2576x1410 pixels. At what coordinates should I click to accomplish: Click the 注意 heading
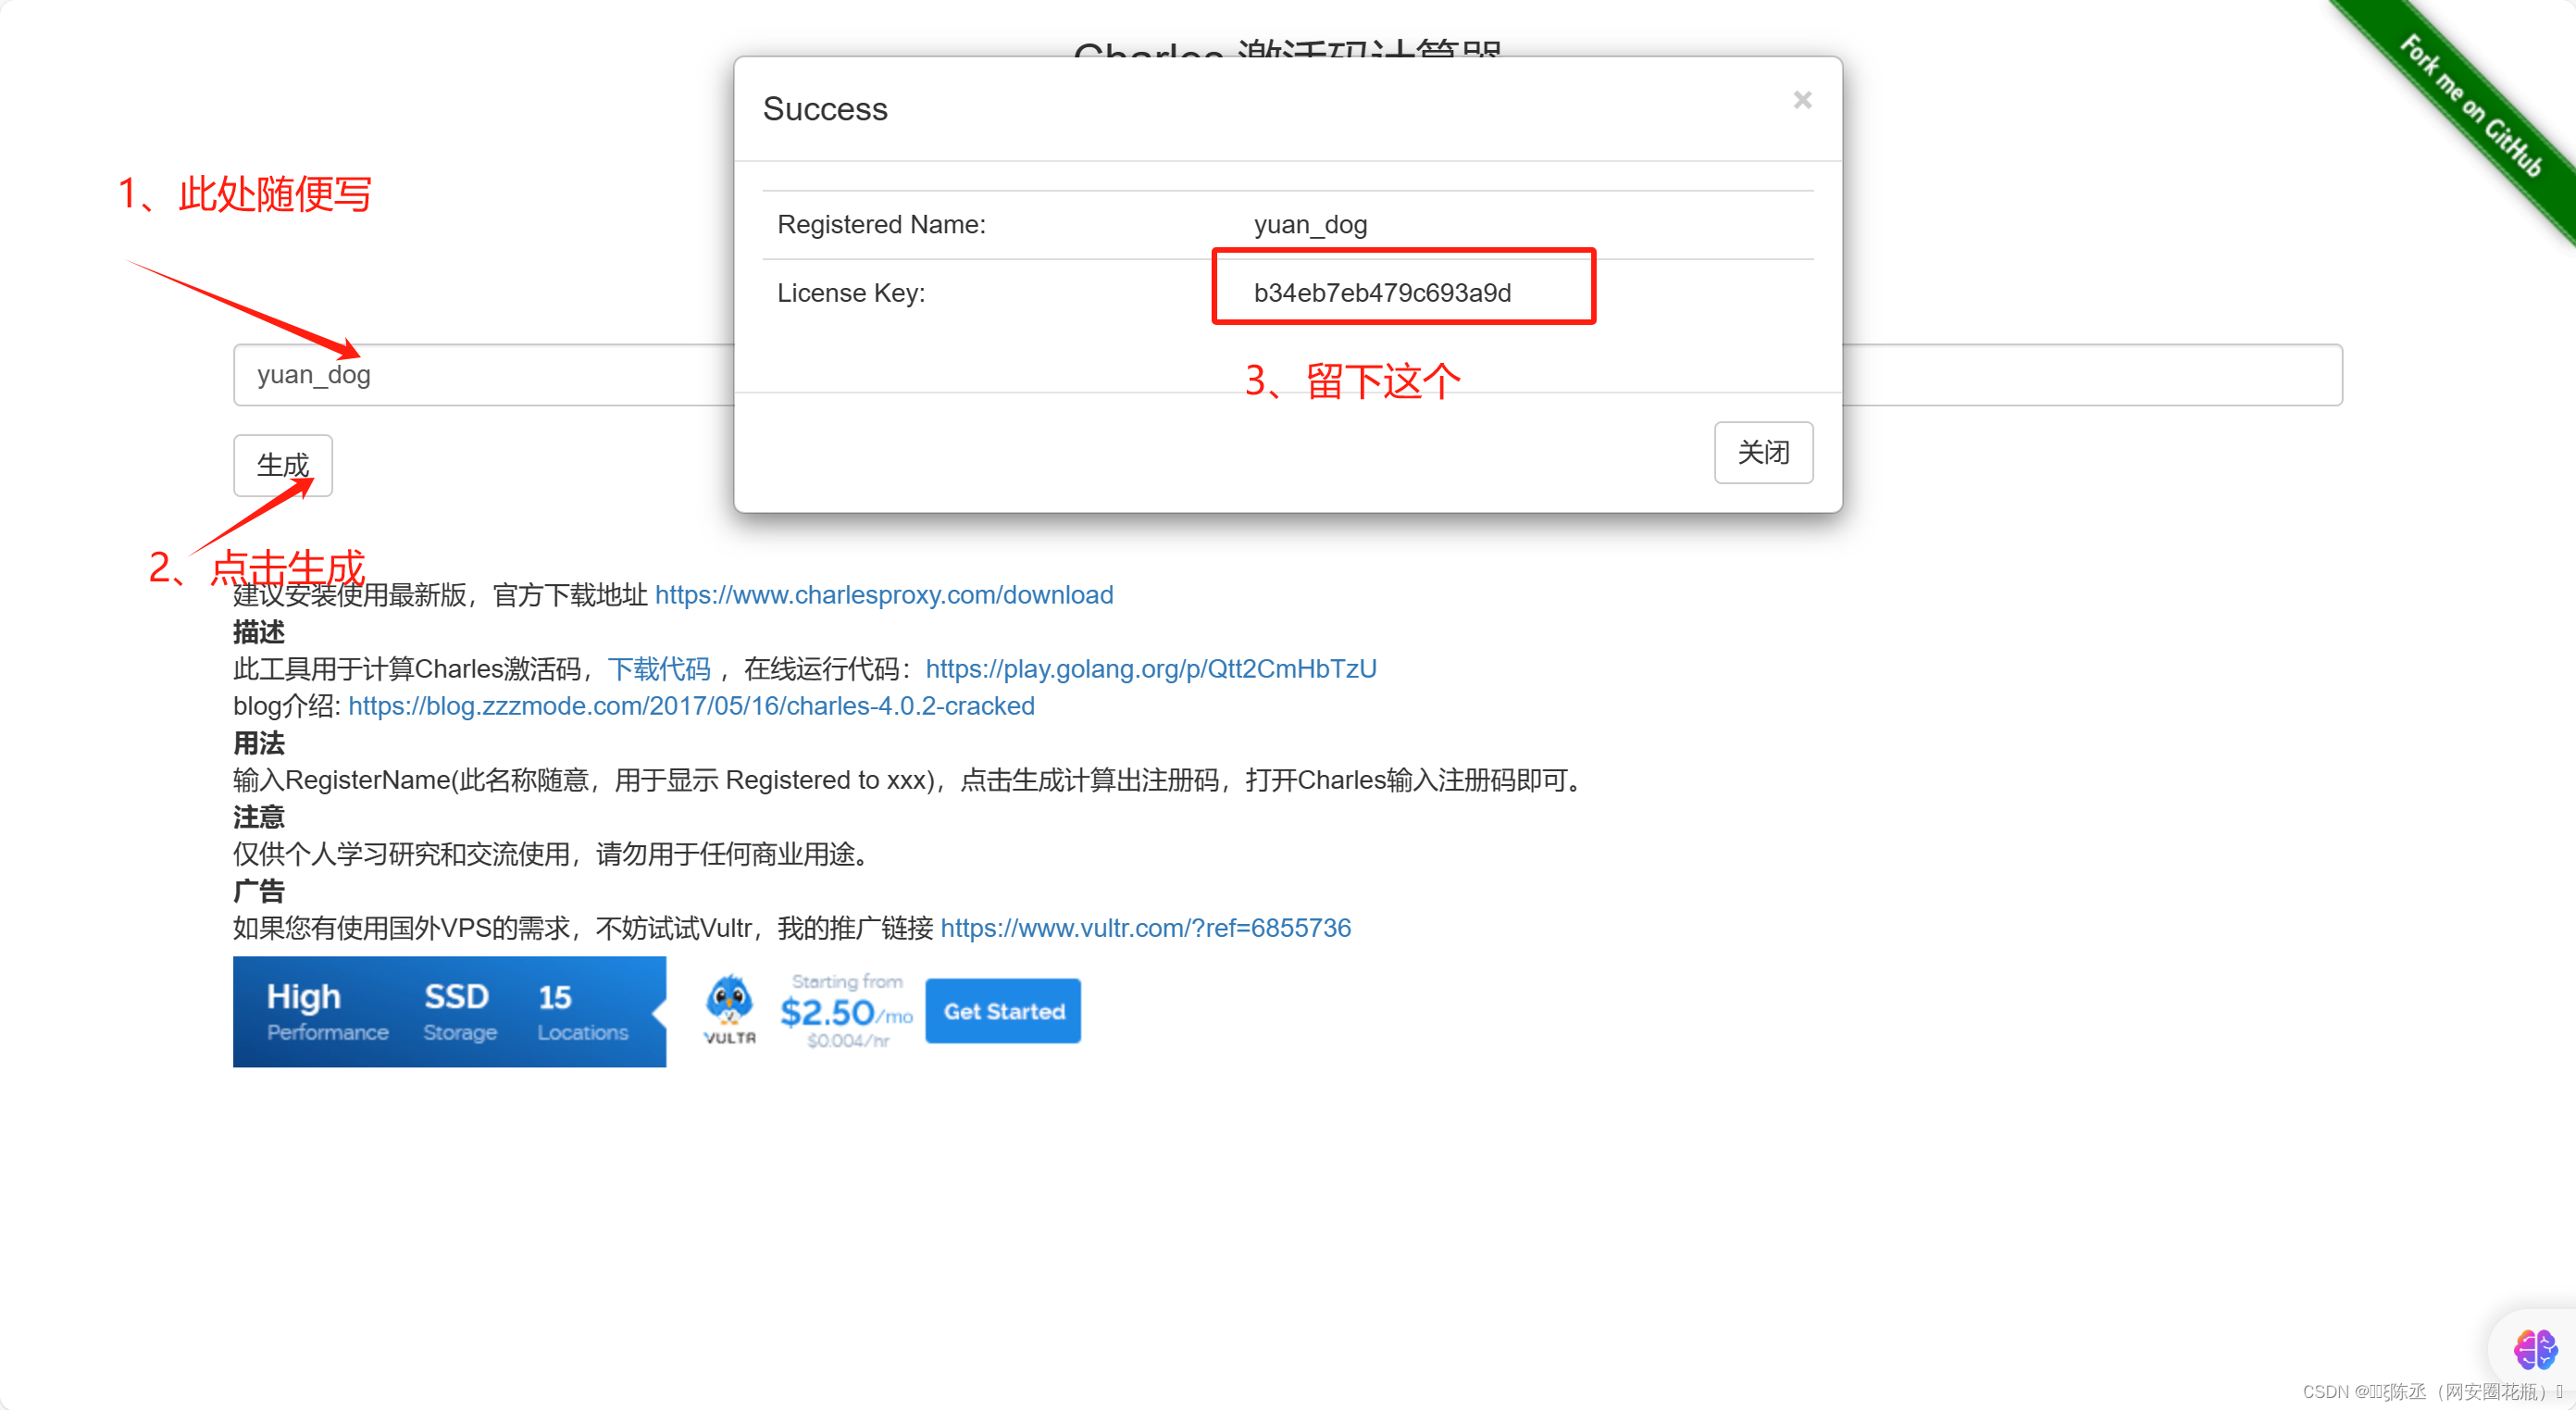click(259, 817)
